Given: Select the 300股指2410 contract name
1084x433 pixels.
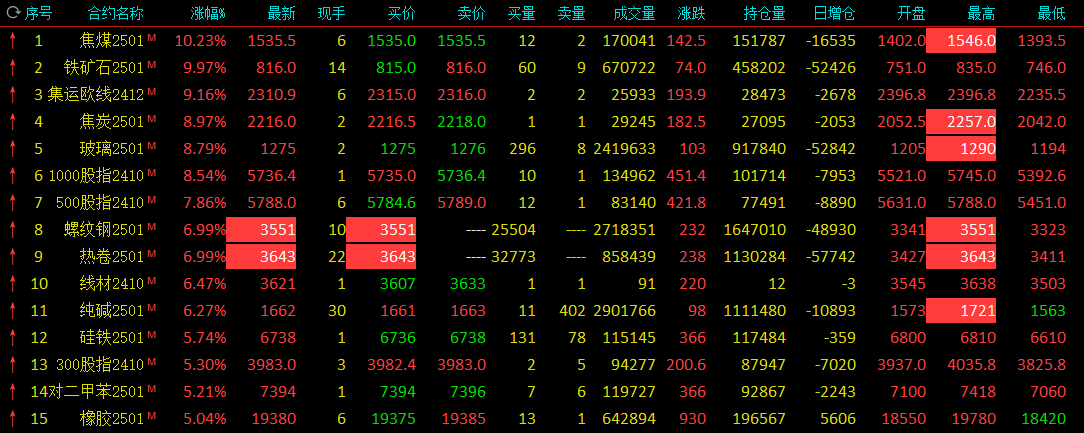Looking at the screenshot, I should pyautogui.click(x=100, y=365).
